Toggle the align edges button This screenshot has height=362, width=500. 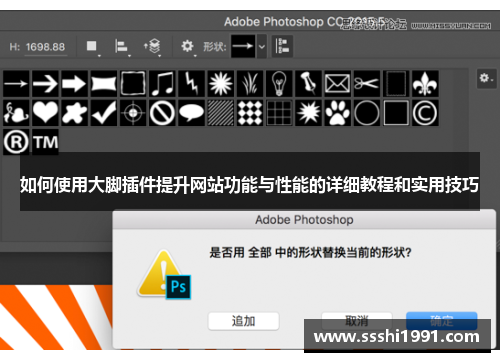pos(282,46)
